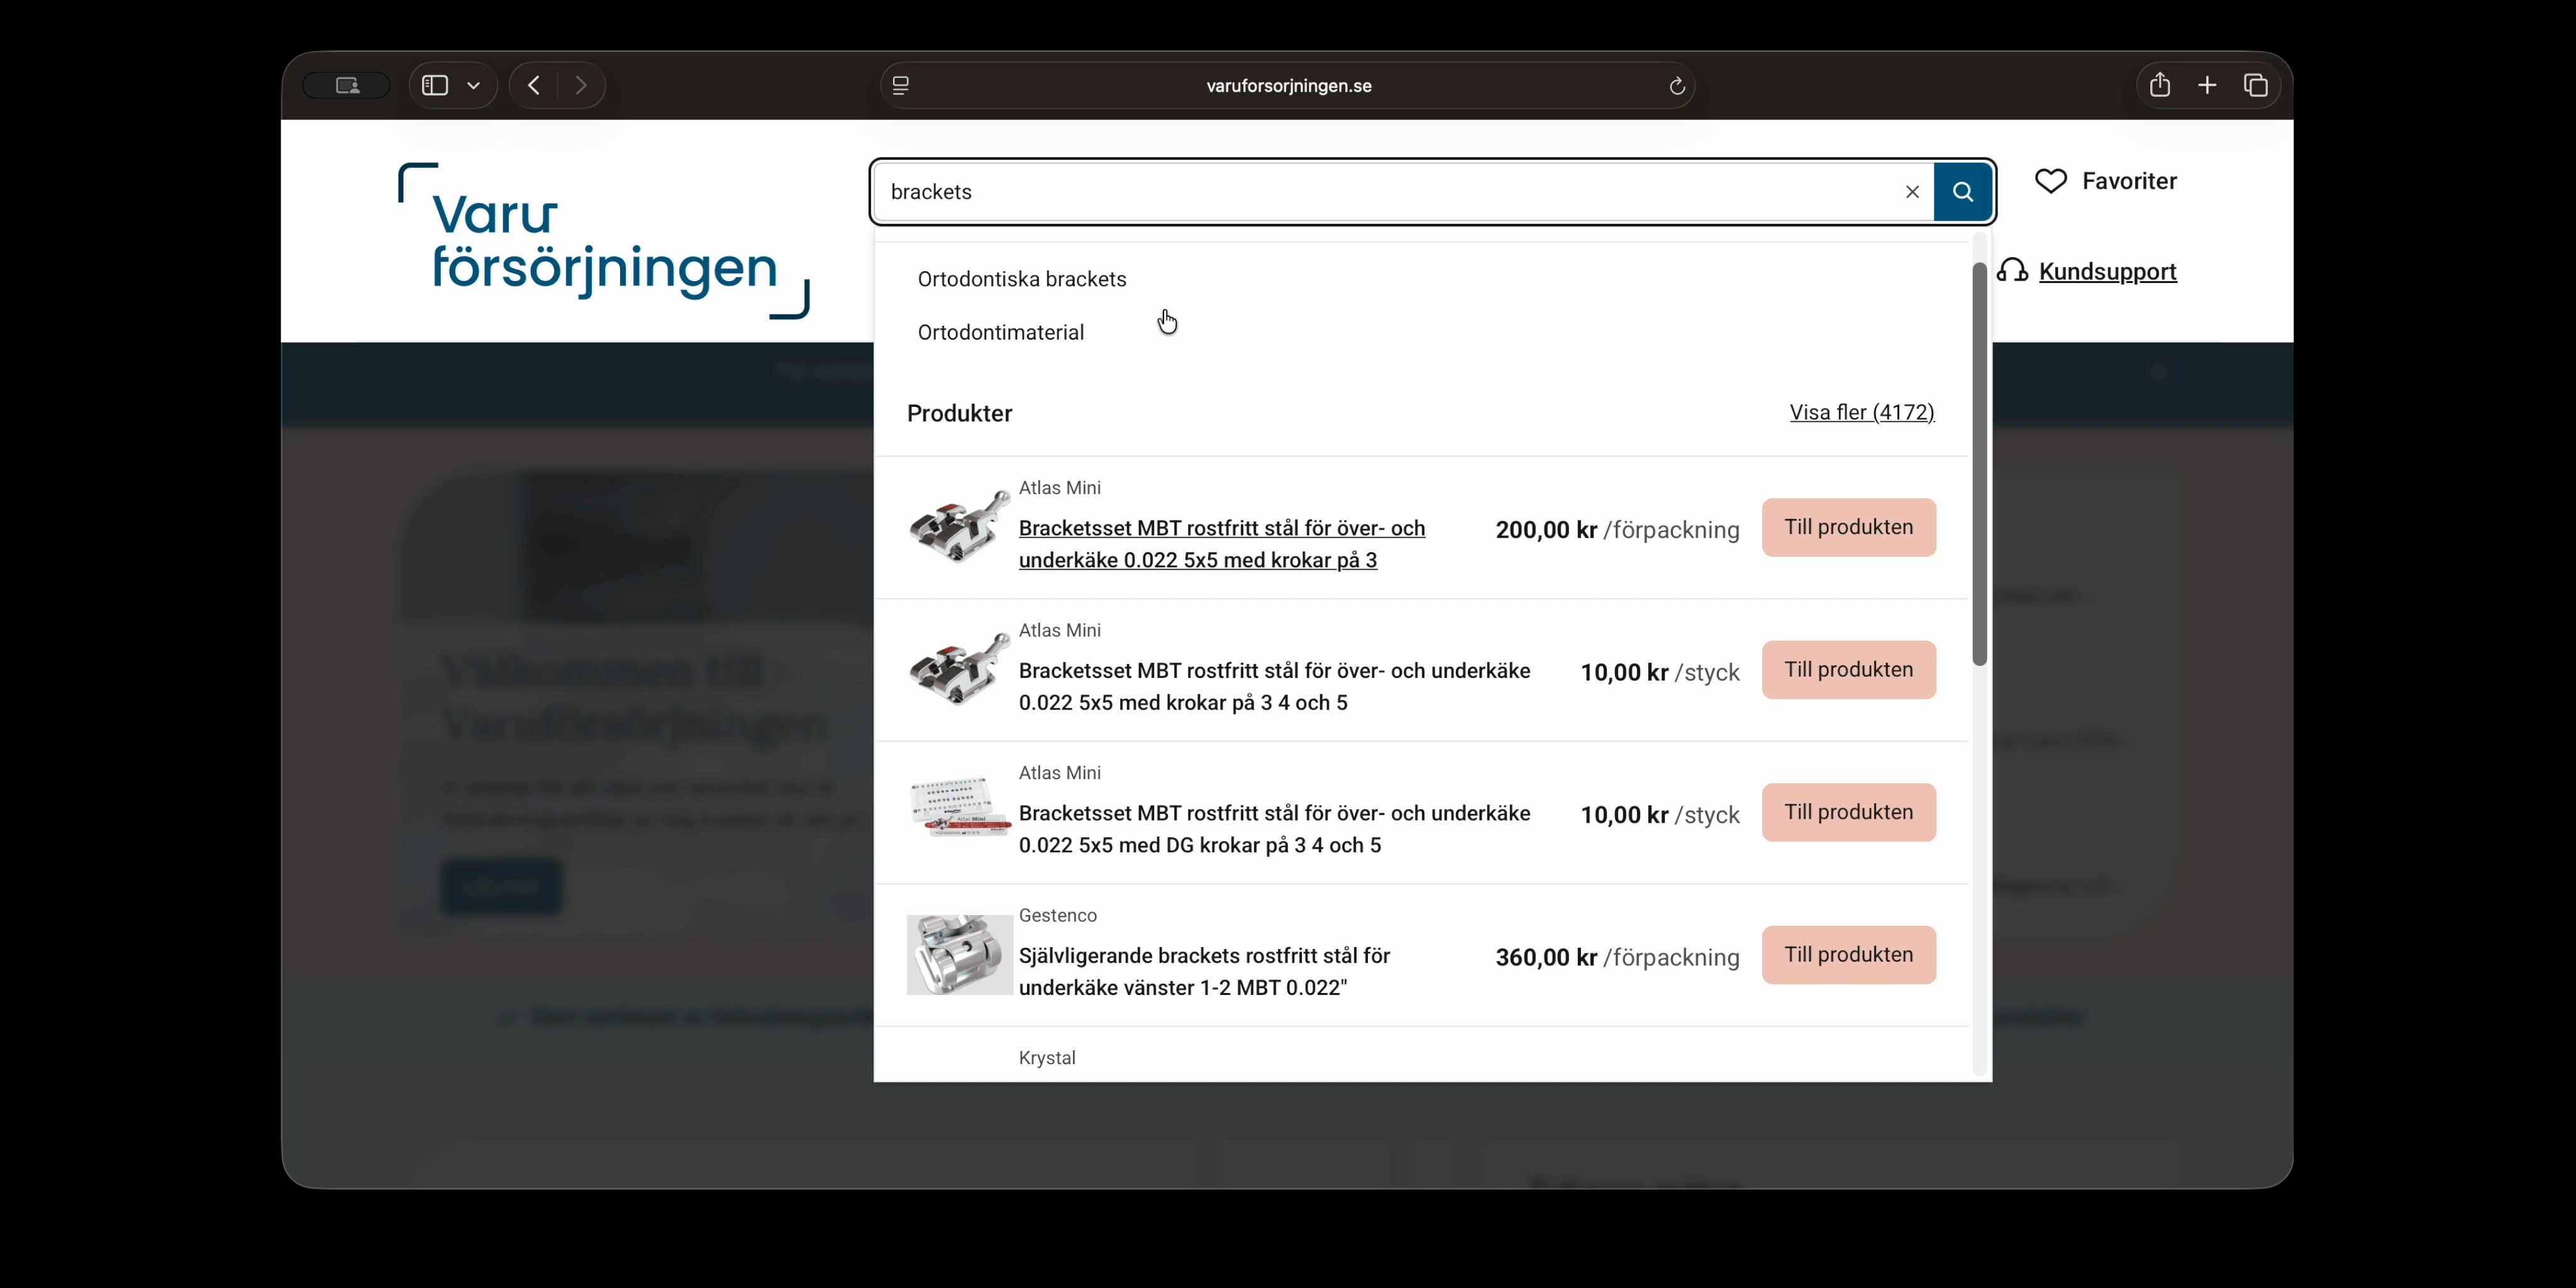Click the Krystal brand label

point(1047,1058)
